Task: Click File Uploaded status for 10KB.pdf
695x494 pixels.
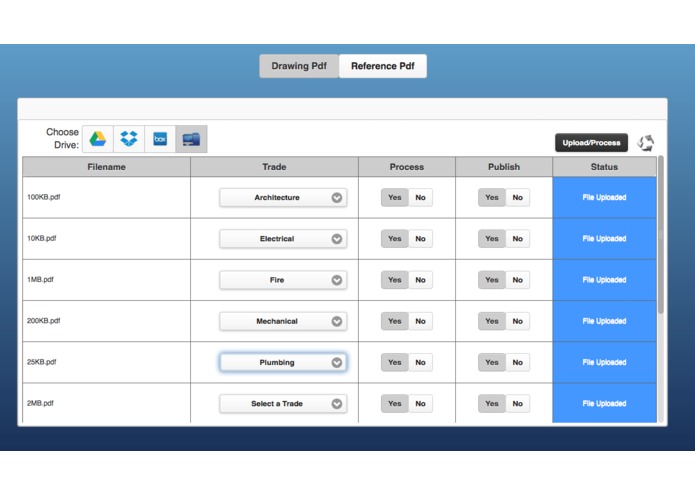Action: click(605, 239)
